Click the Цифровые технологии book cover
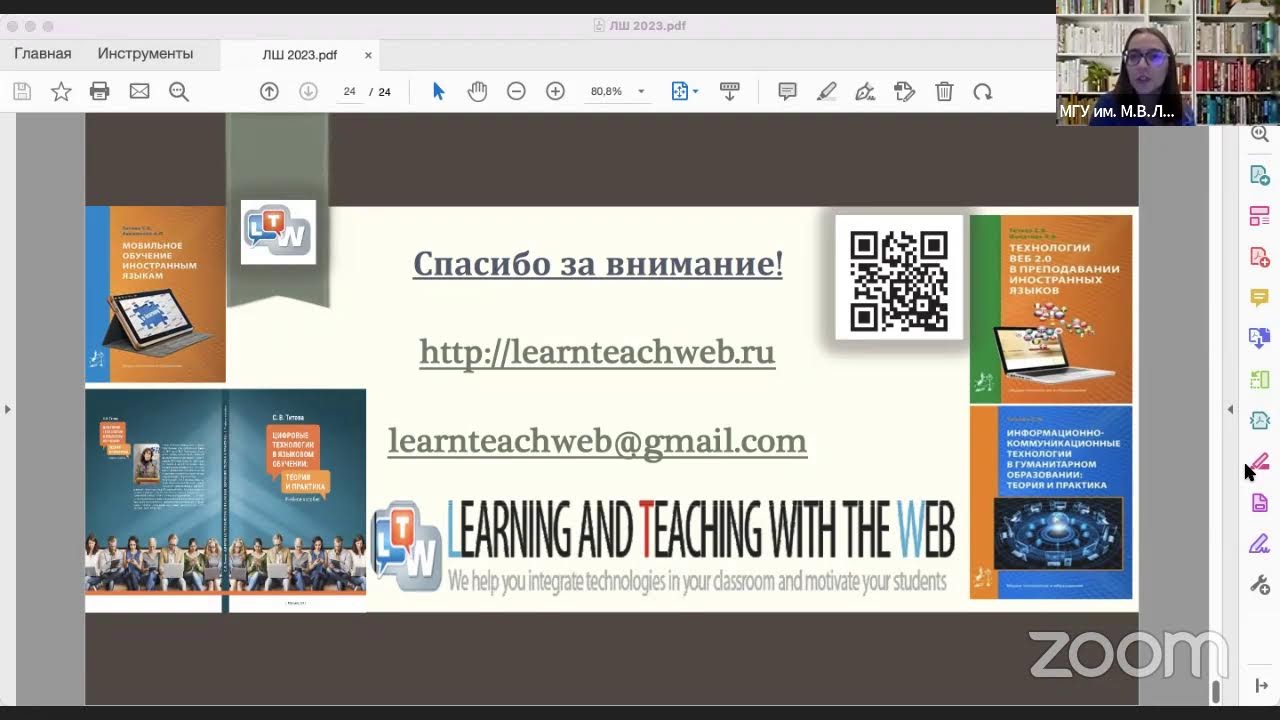 click(x=225, y=500)
